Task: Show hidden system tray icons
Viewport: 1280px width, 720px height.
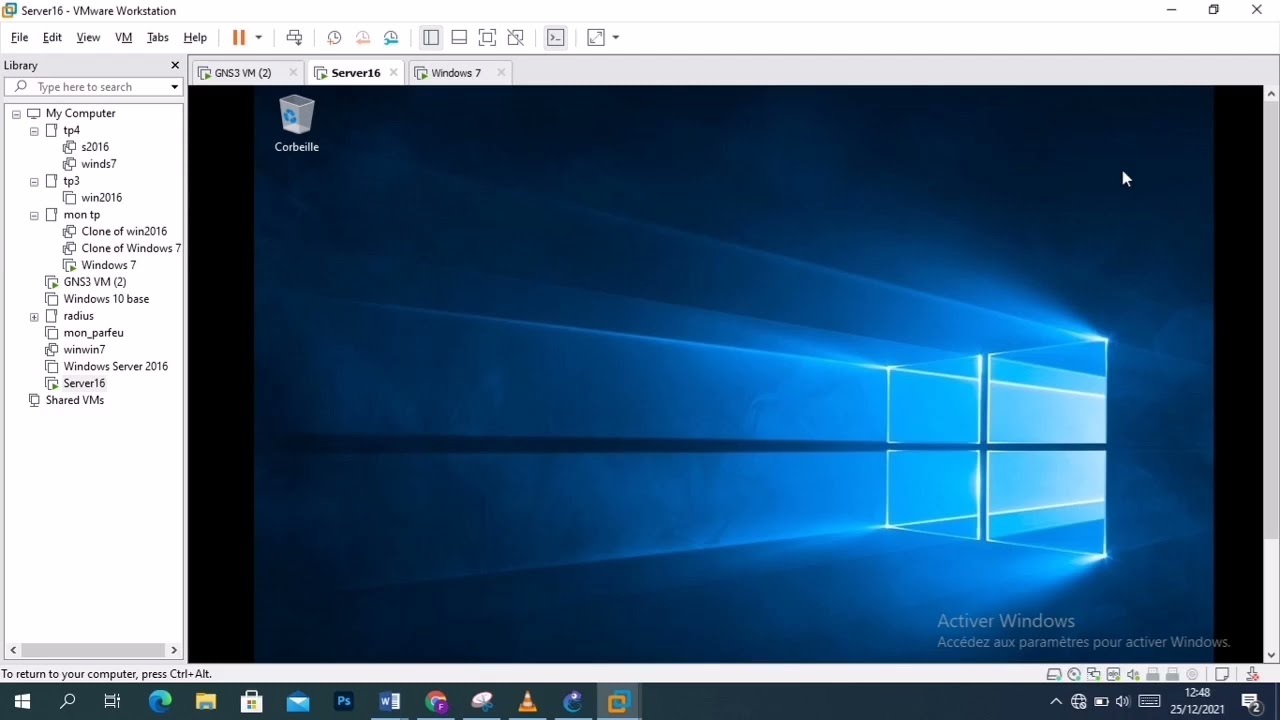Action: pyautogui.click(x=1055, y=702)
